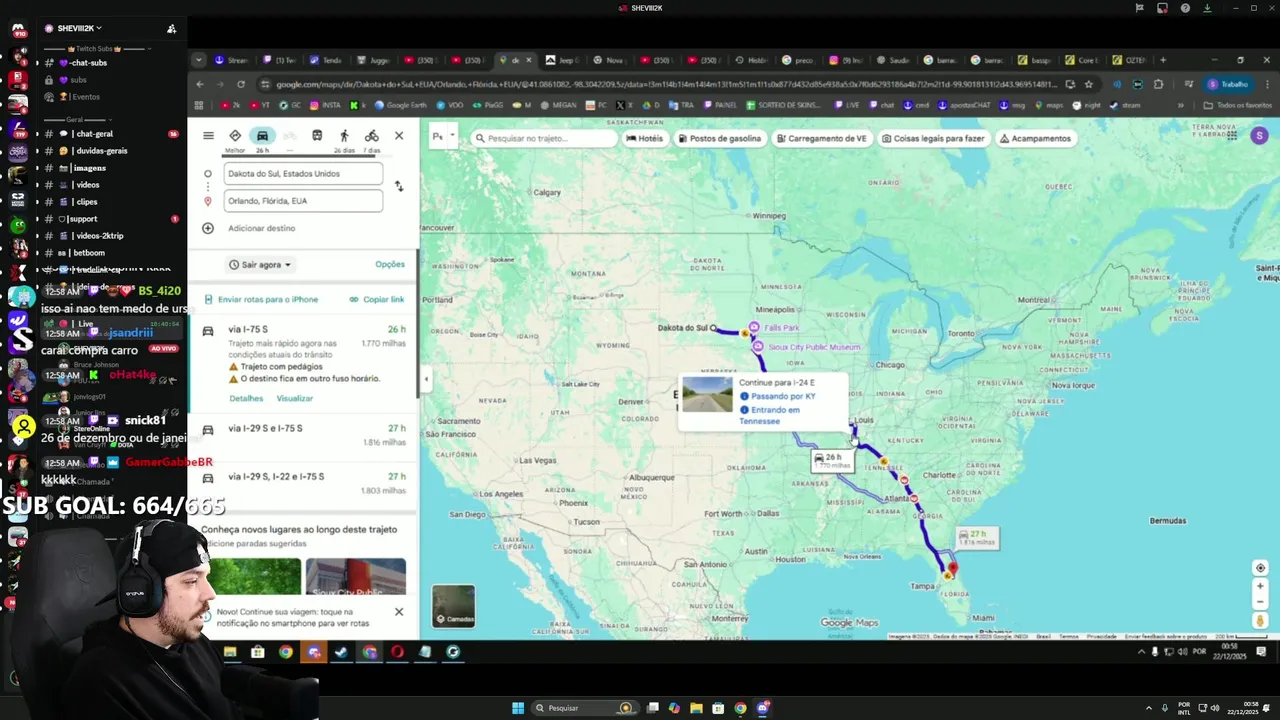Open the browser tab search dropdown

(x=199, y=60)
